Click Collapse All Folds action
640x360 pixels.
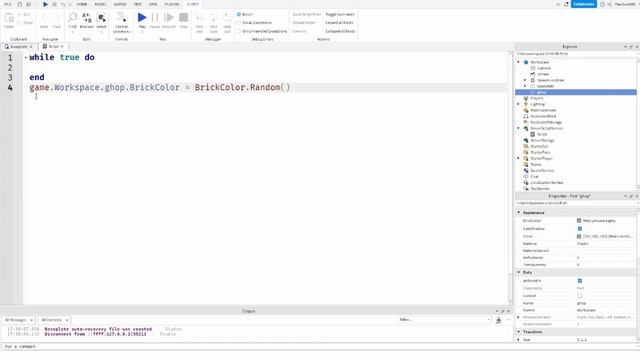coord(340,31)
